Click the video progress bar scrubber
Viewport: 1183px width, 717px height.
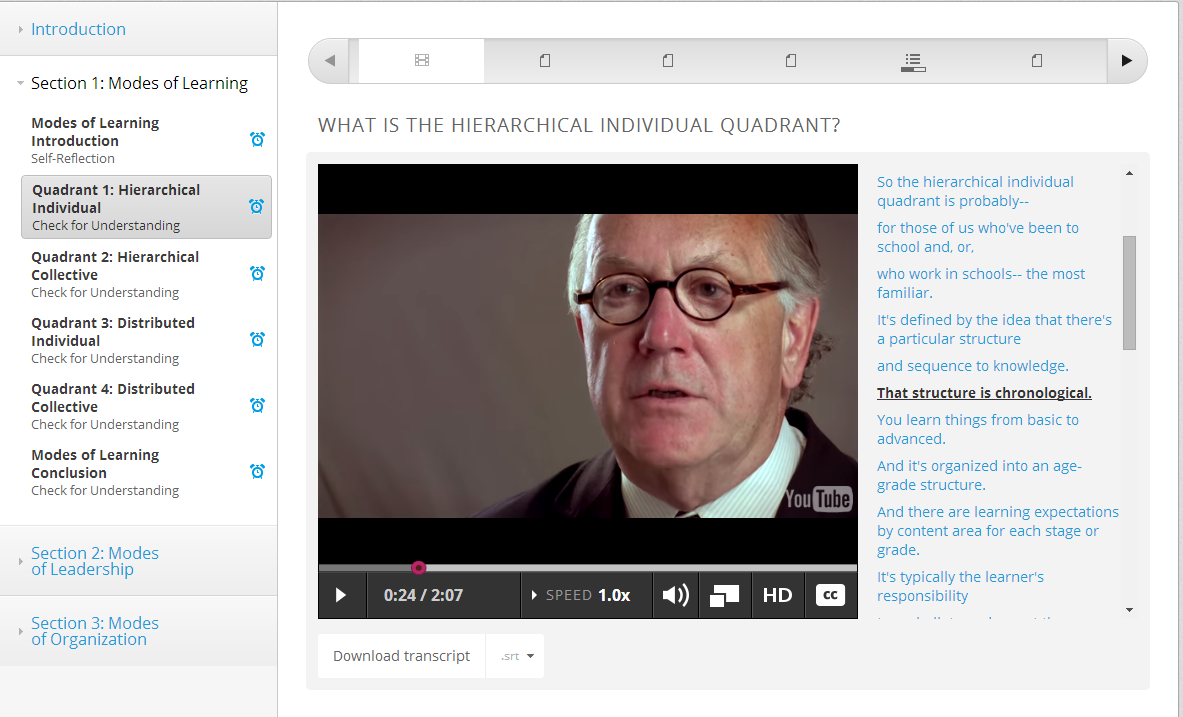point(419,568)
